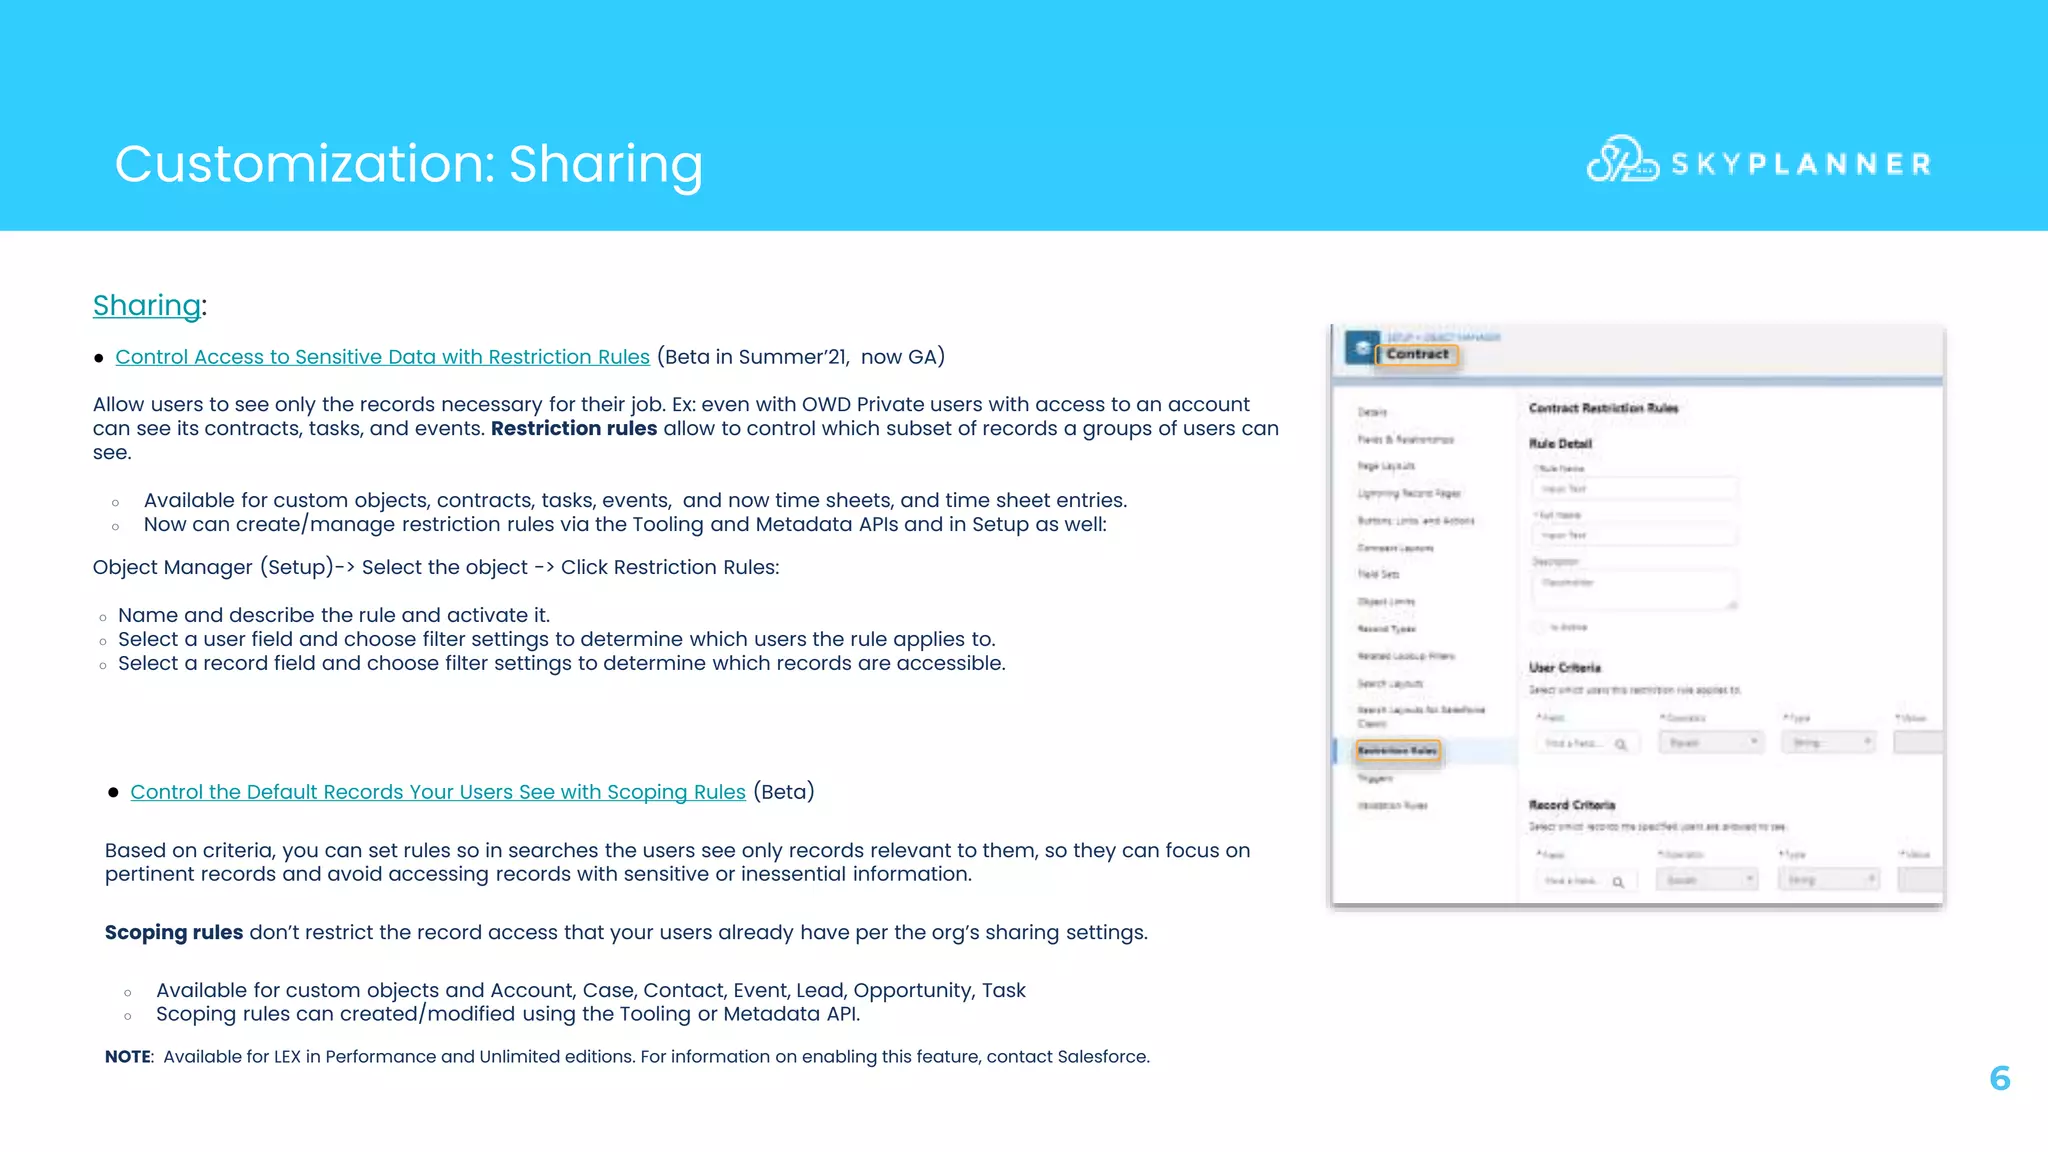Click the slide title Customization: Sharing
The height and width of the screenshot is (1152, 2048).
[x=409, y=165]
